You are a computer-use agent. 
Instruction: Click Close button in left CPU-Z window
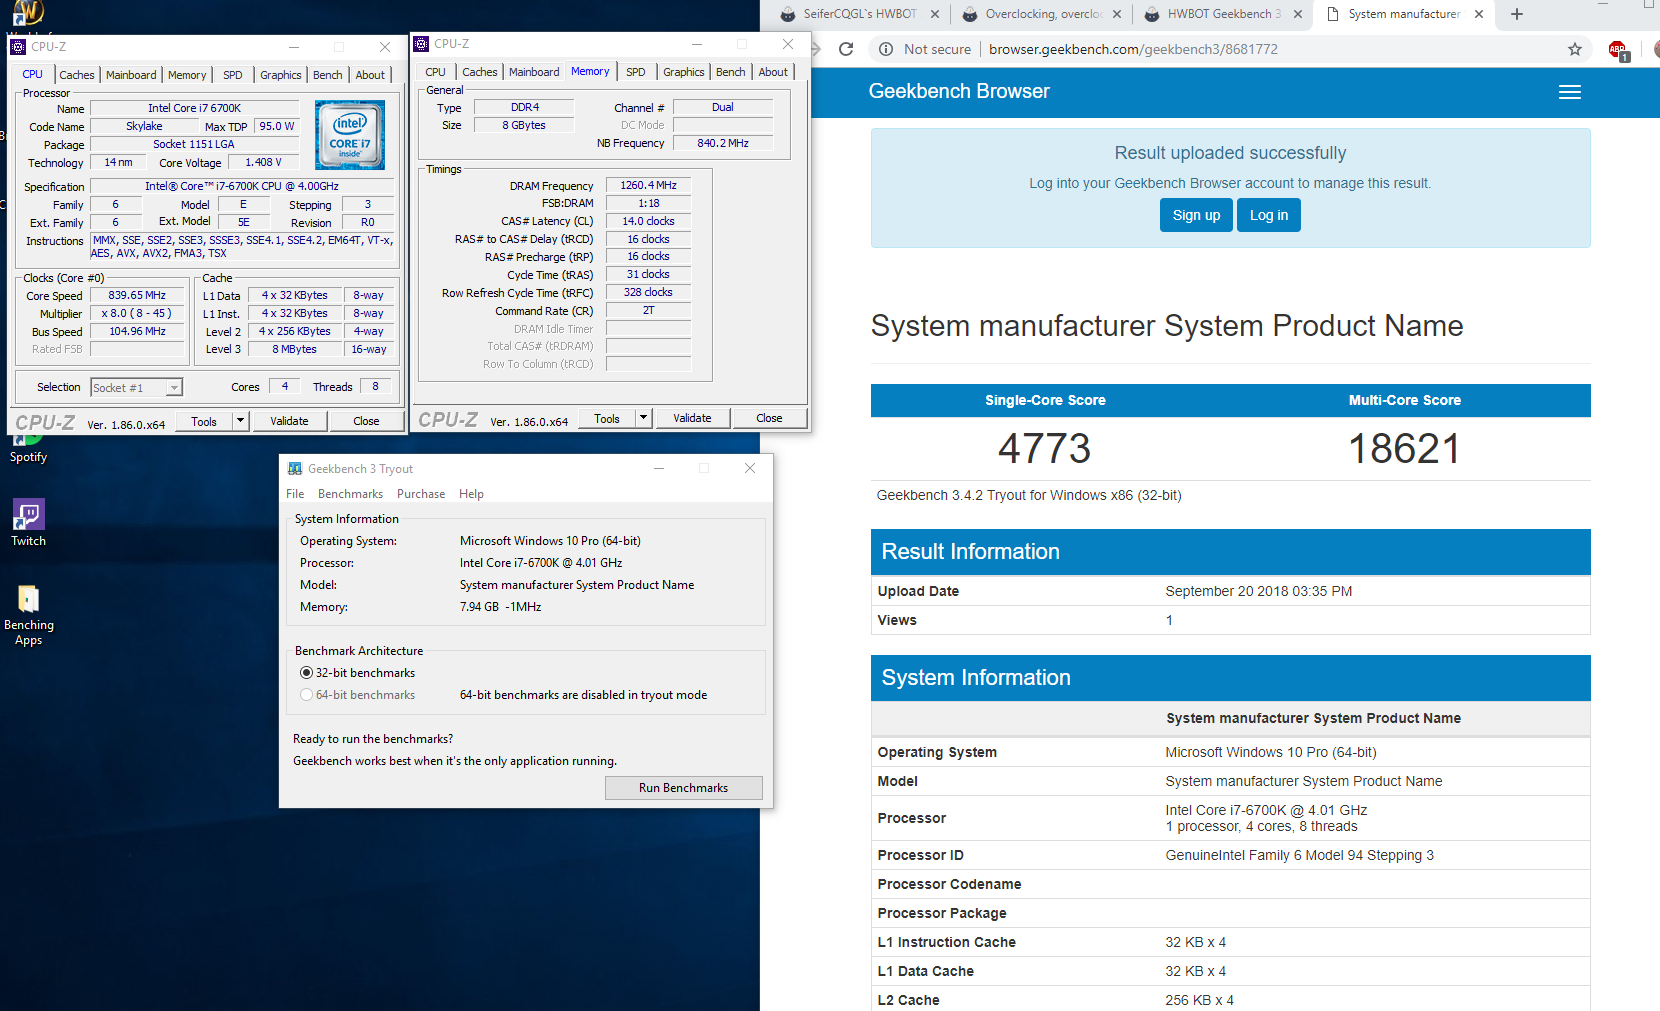click(366, 421)
